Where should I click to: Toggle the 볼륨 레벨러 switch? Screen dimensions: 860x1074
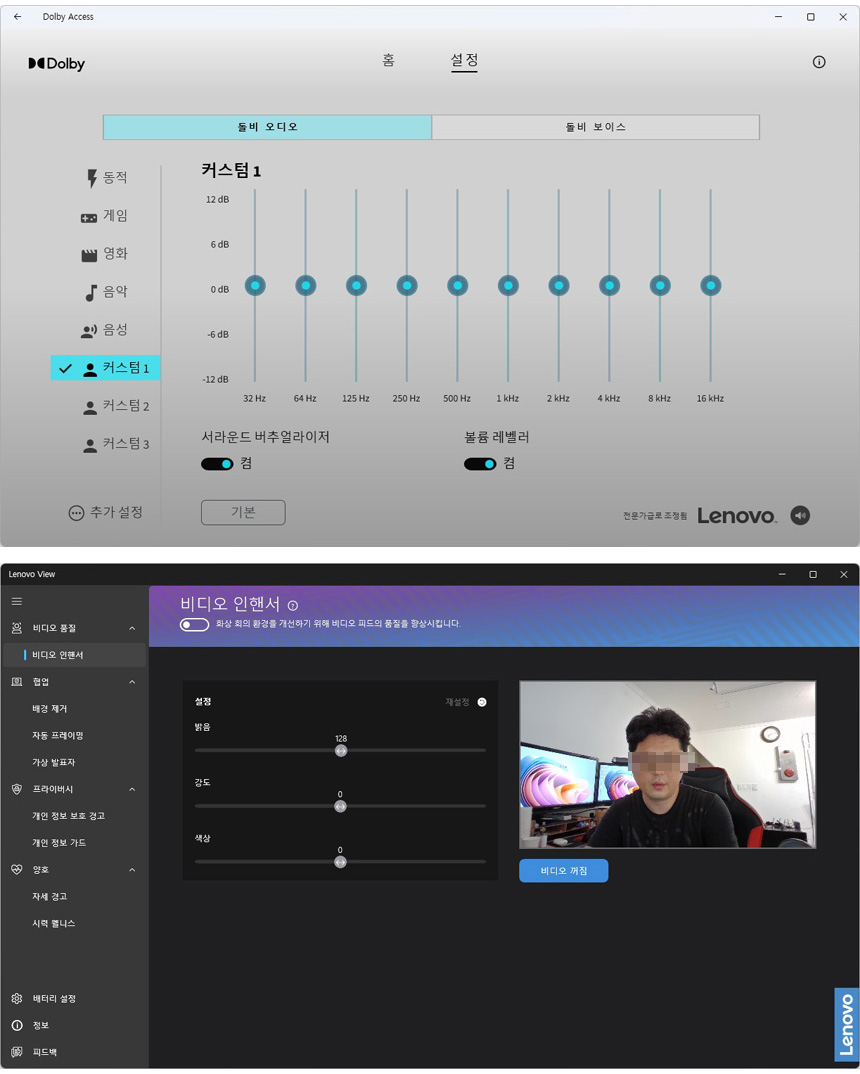pos(480,464)
